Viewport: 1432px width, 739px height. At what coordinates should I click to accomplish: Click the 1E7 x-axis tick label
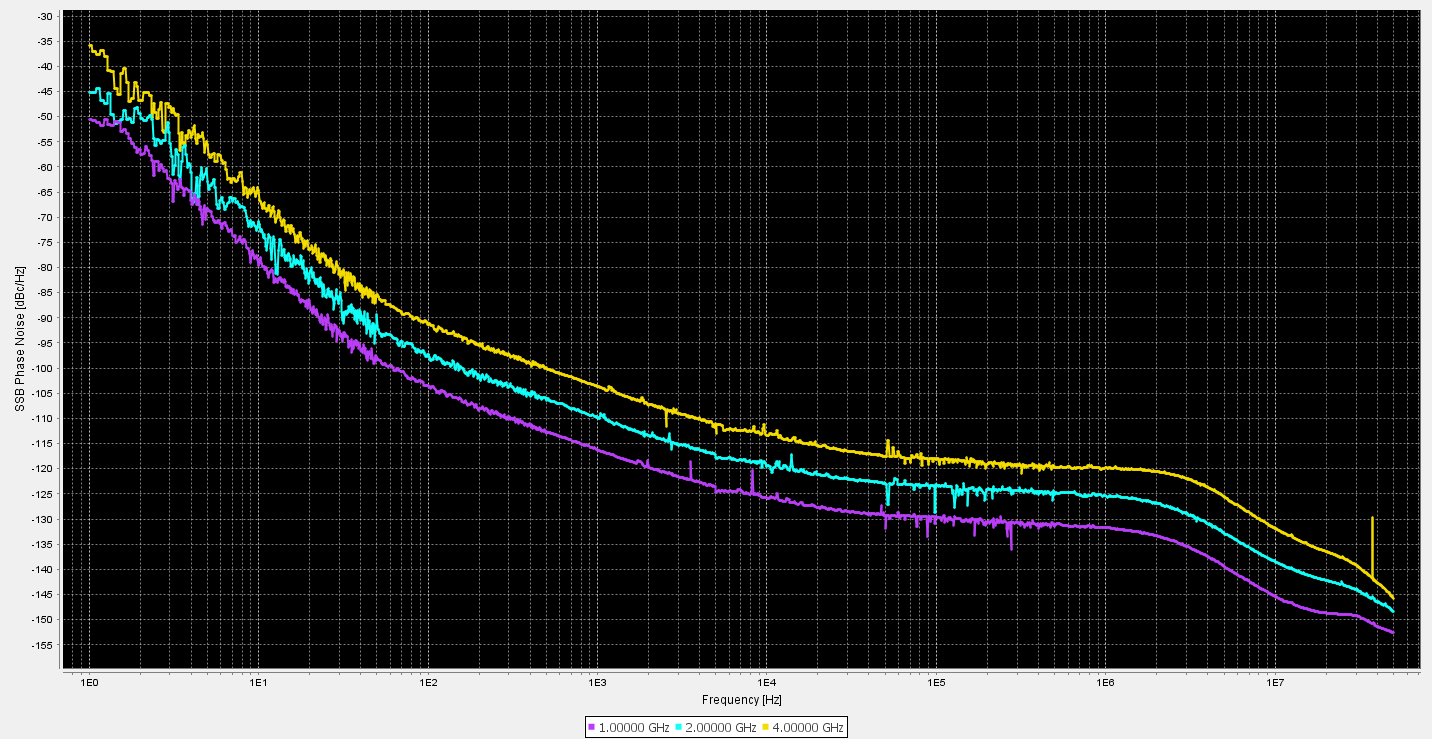(x=1274, y=683)
